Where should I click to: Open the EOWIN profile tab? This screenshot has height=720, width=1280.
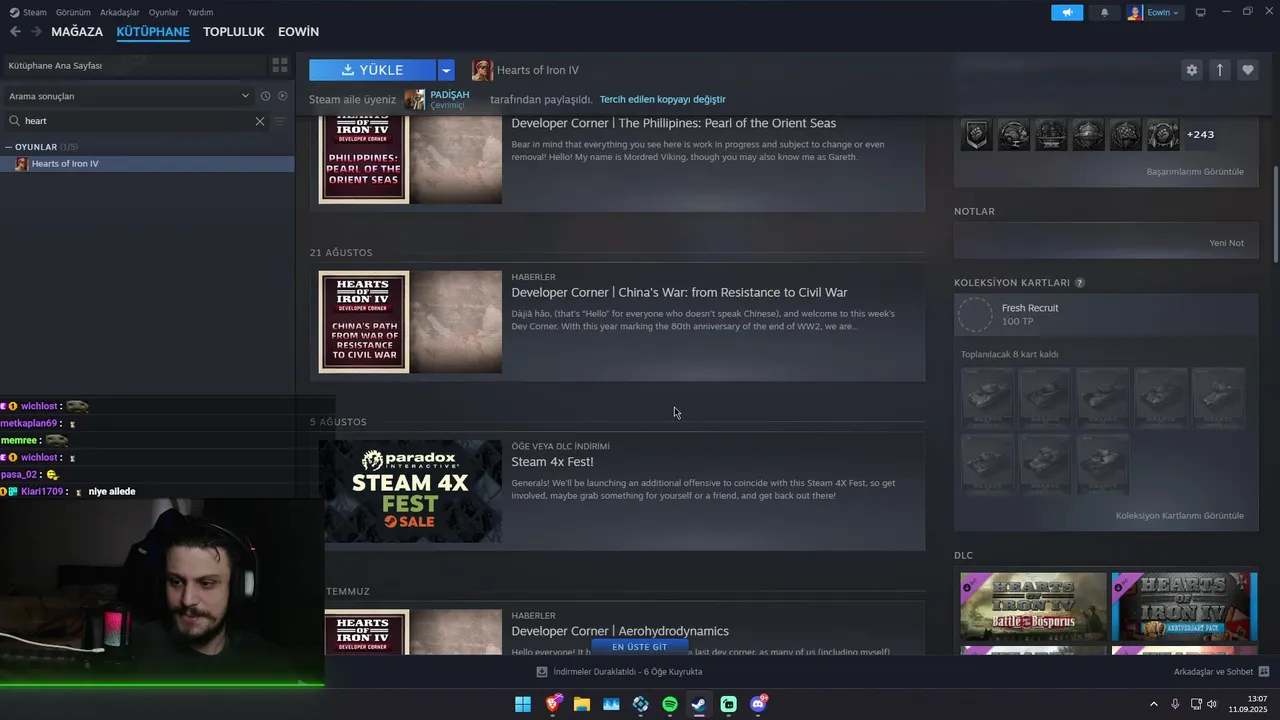coord(298,32)
